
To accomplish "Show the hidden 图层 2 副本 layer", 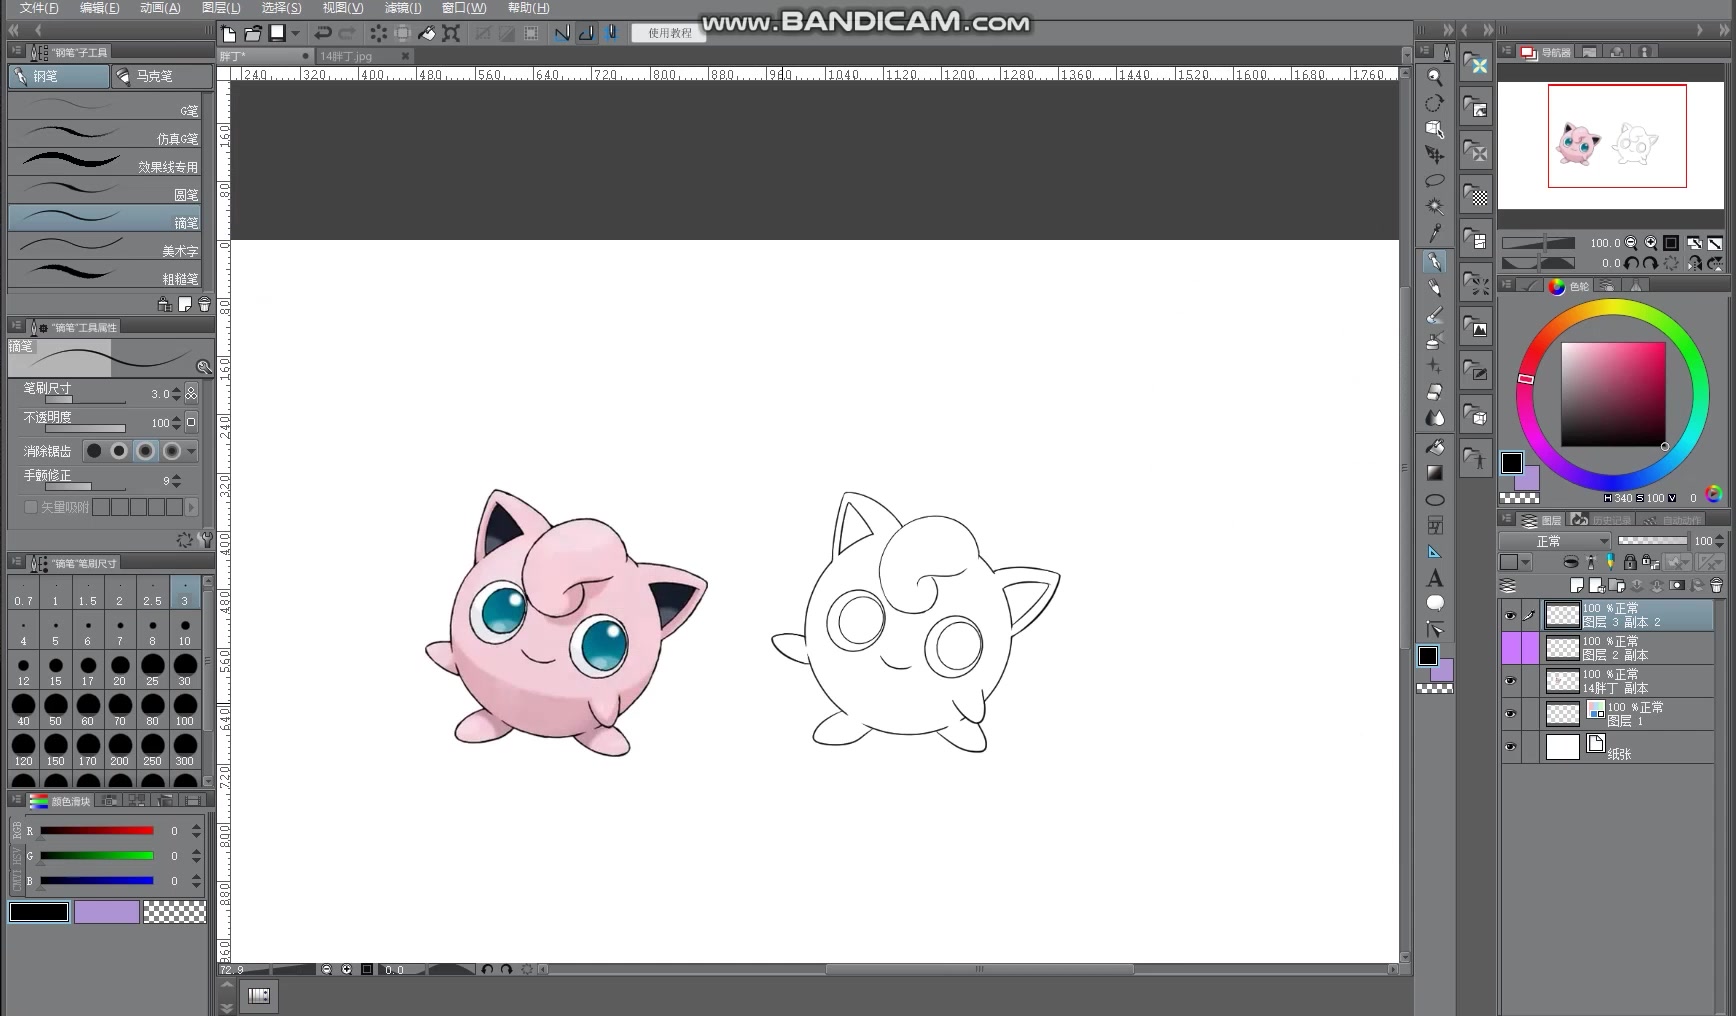I will tap(1510, 648).
